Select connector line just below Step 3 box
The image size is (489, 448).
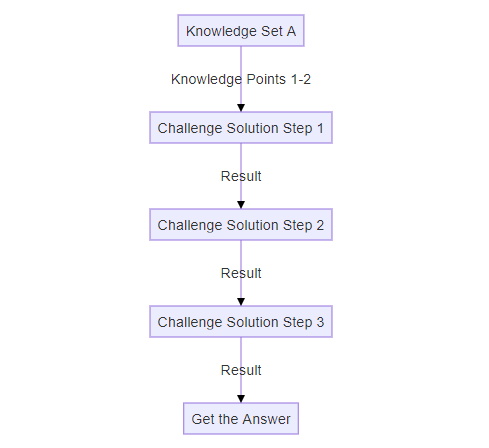pyautogui.click(x=241, y=350)
